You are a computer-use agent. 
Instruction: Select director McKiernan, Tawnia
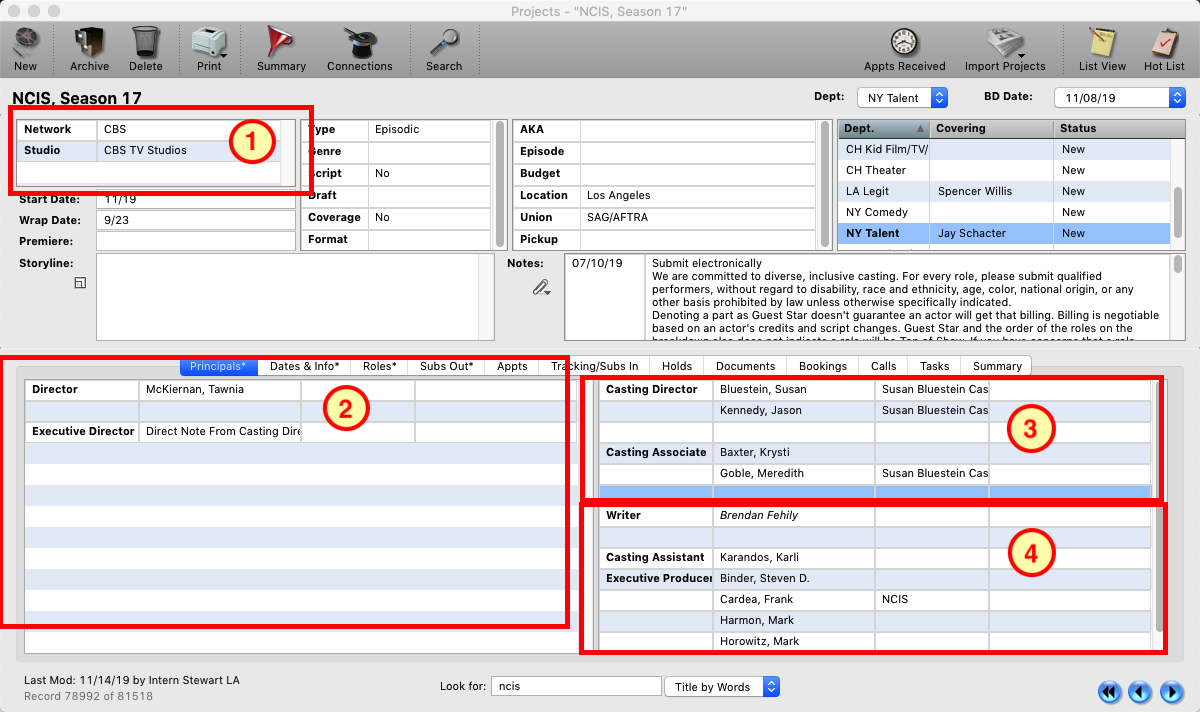(195, 389)
